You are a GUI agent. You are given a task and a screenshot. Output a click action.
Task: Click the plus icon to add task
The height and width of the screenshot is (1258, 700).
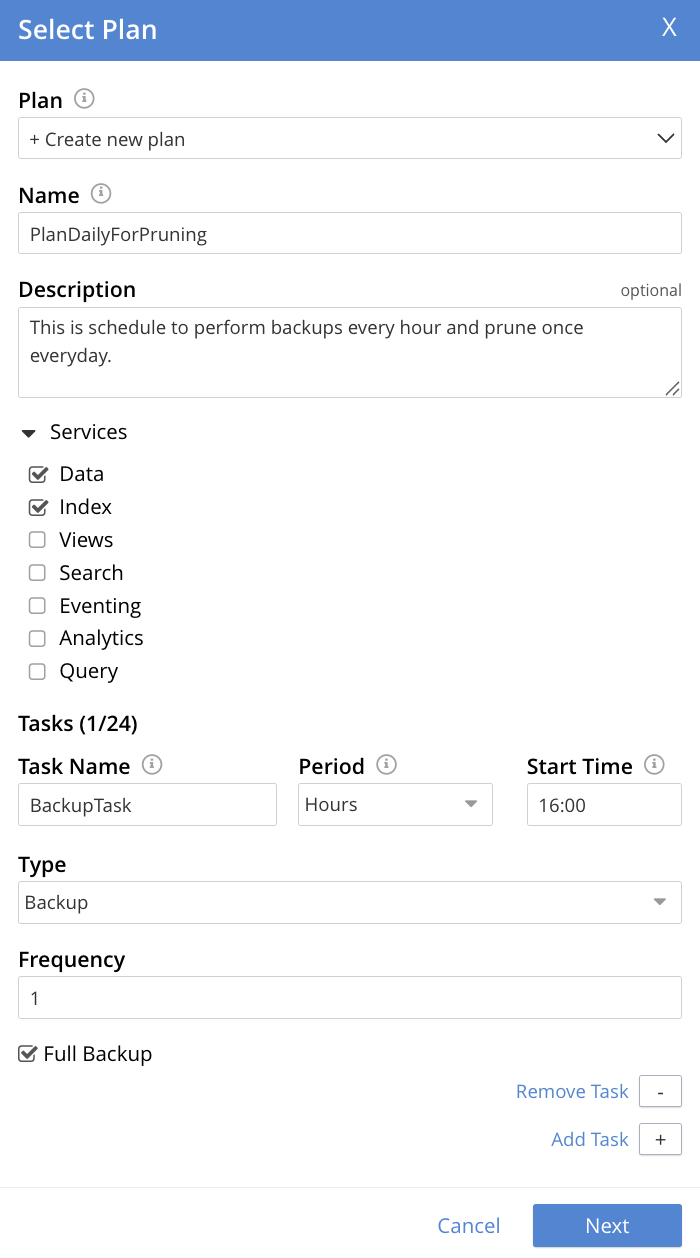660,1139
